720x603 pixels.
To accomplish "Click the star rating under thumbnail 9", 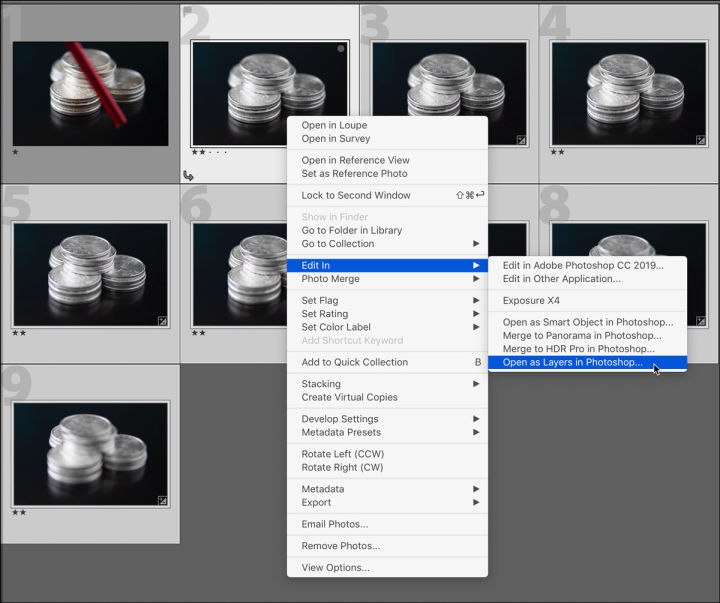I will [19, 513].
